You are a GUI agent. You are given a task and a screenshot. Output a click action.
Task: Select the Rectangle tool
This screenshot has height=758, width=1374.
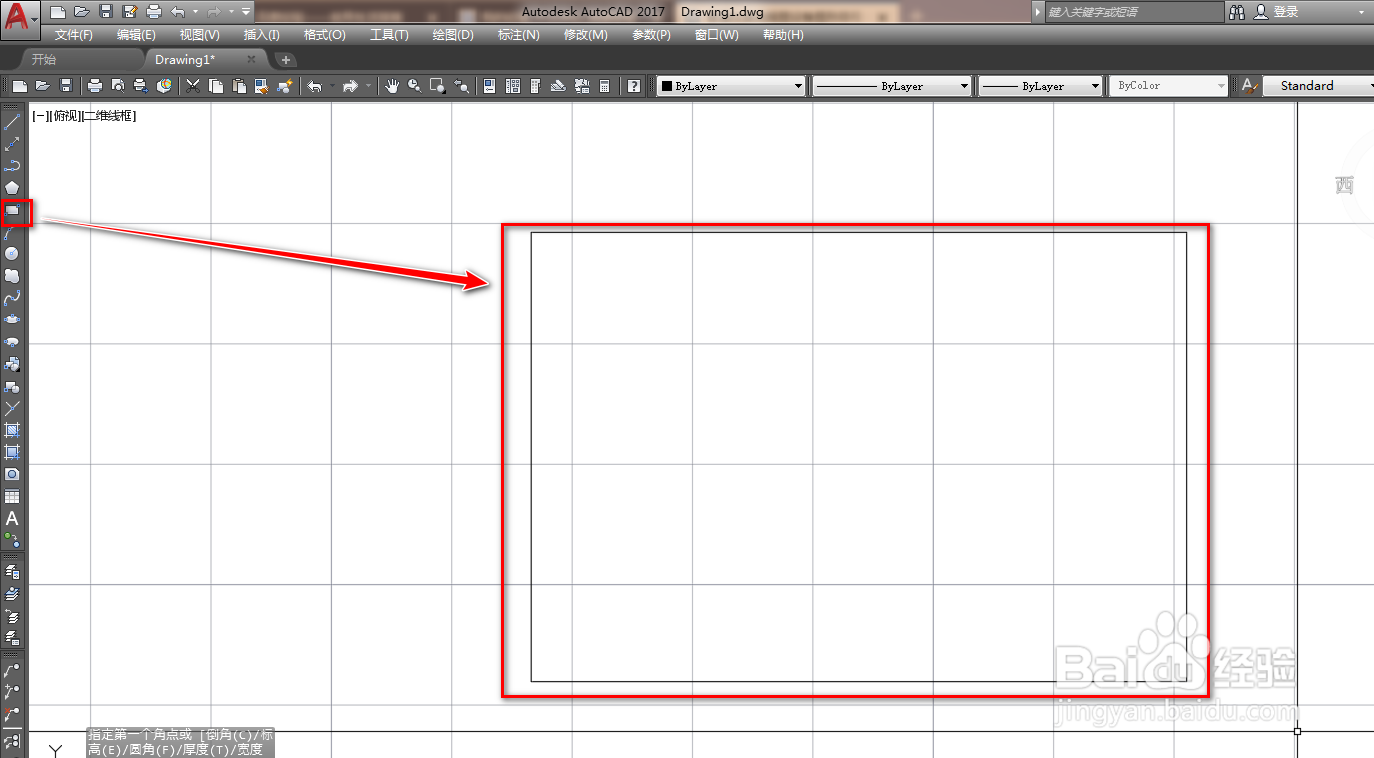click(12, 211)
